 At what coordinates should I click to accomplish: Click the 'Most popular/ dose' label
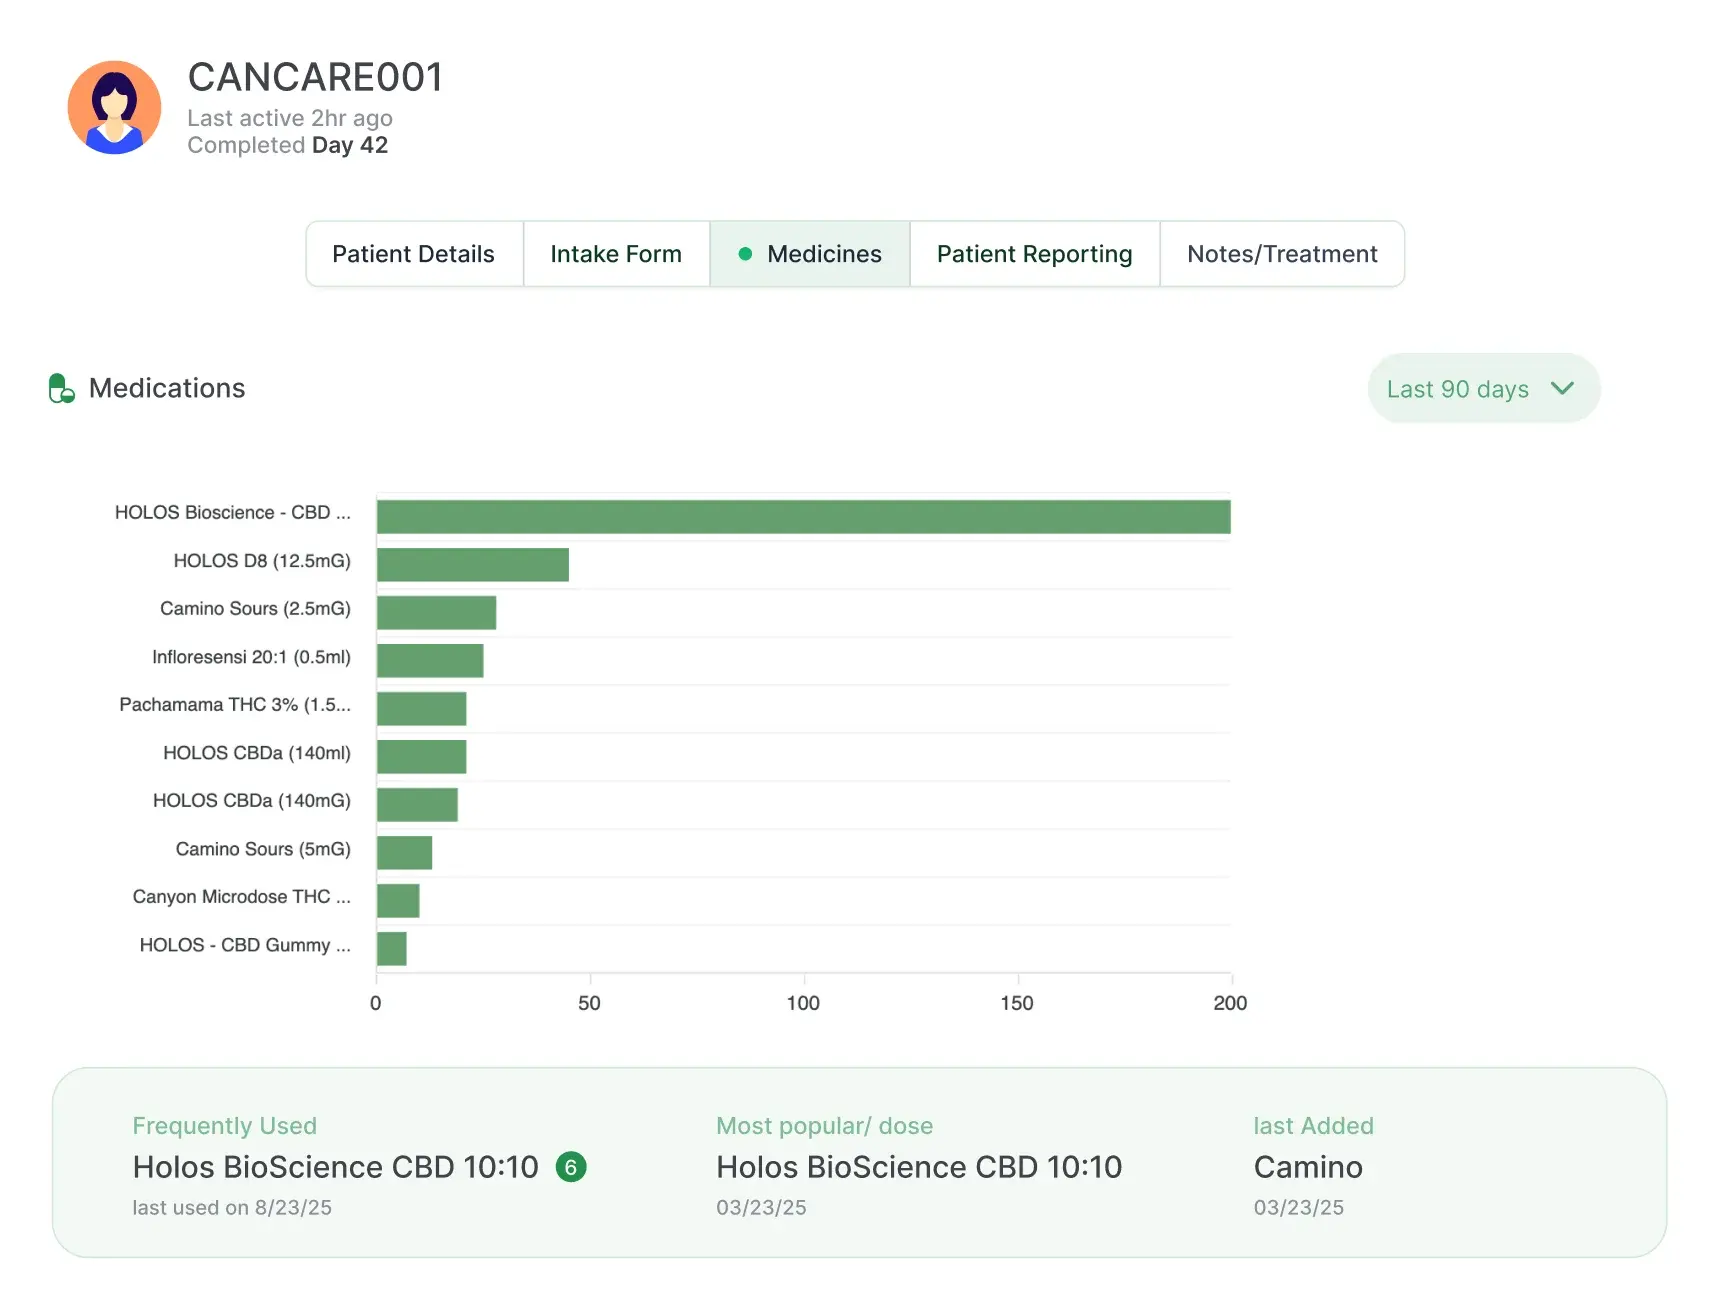825,1126
